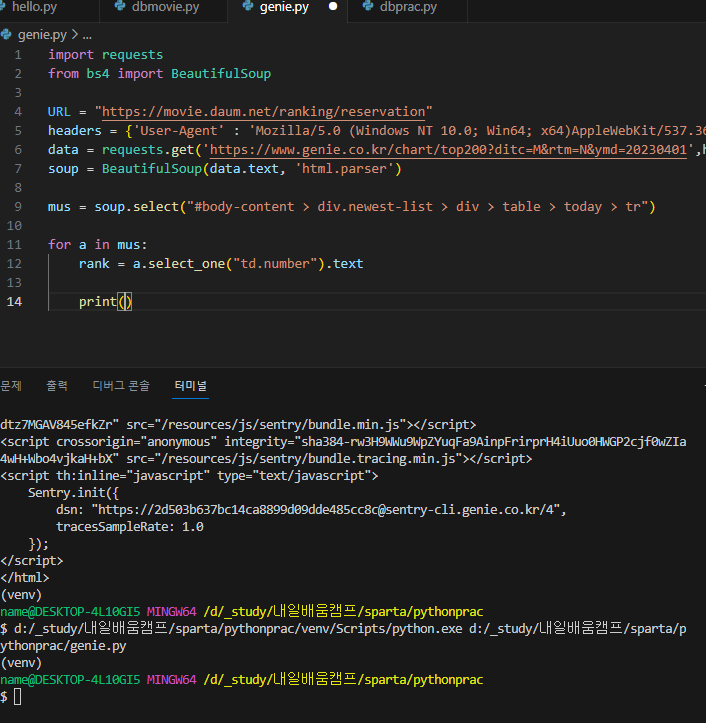
Task: Open the movie.daum.net URL link on line 4
Action: [x=263, y=112]
